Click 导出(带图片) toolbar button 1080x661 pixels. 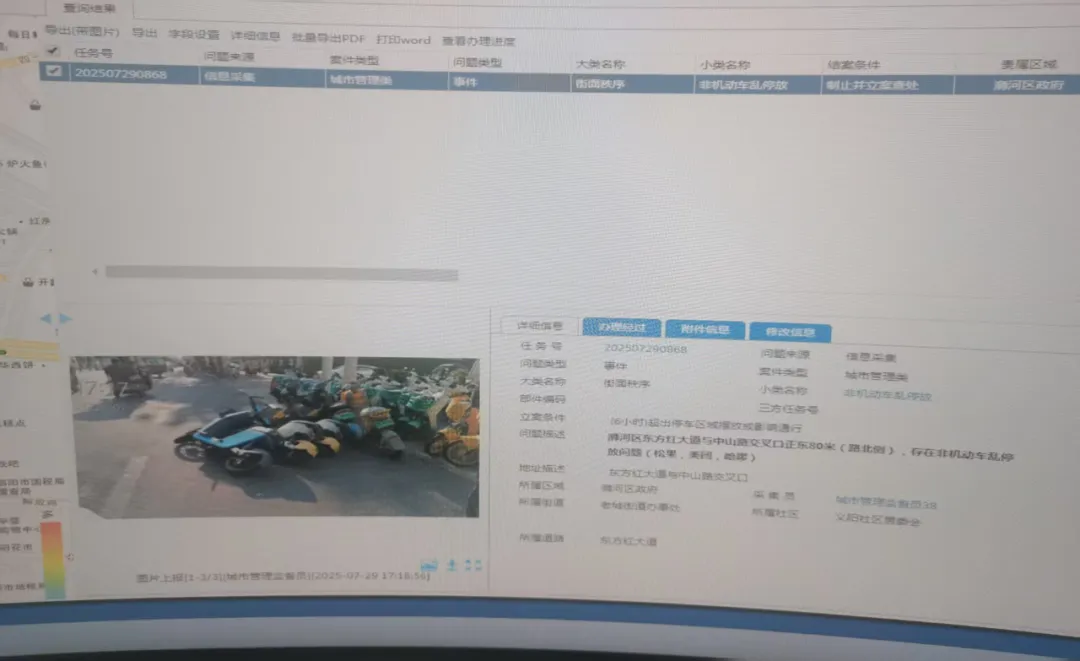tap(82, 31)
